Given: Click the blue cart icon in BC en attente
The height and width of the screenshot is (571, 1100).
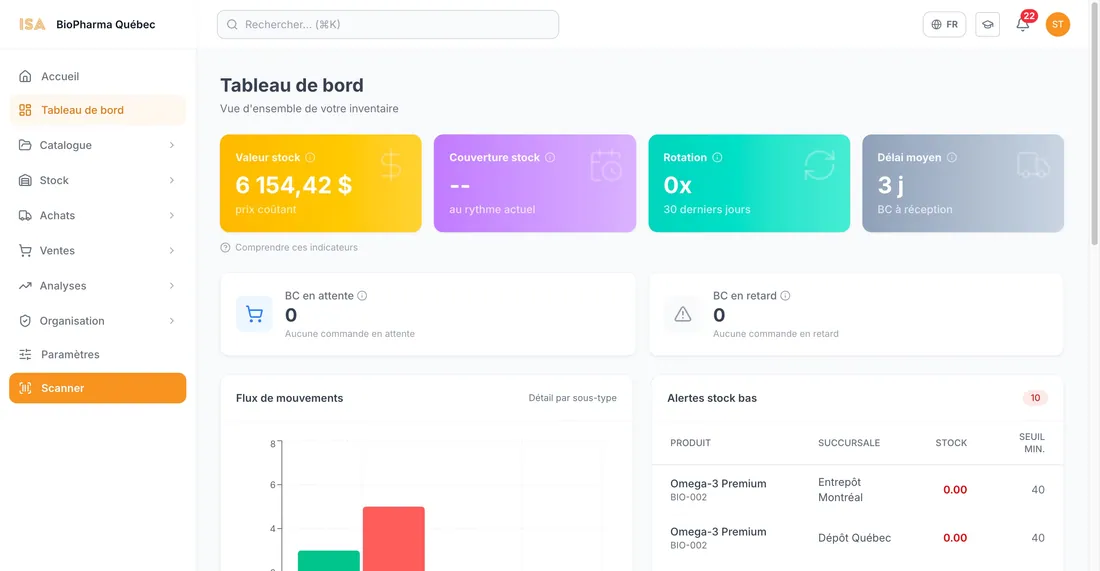Looking at the screenshot, I should coord(254,314).
